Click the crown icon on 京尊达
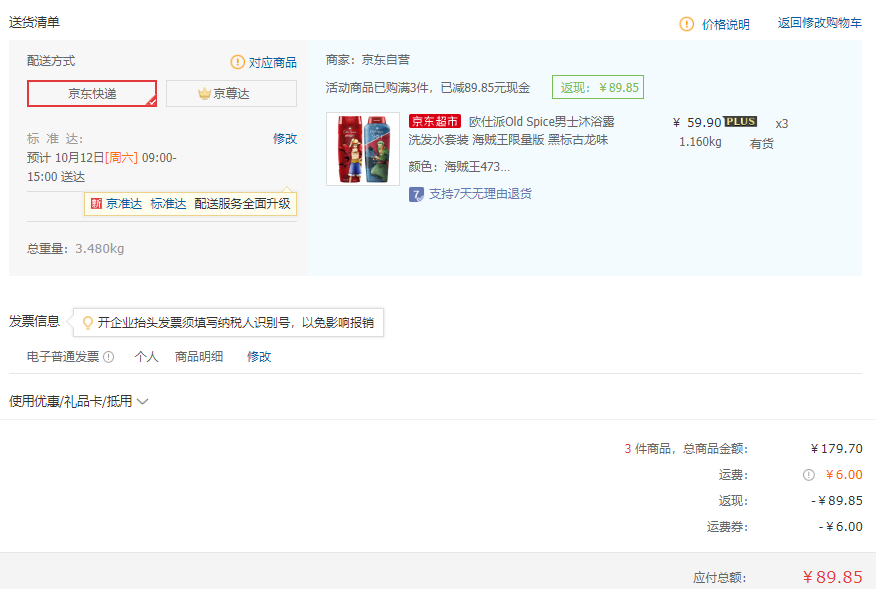The image size is (876, 589). [204, 93]
